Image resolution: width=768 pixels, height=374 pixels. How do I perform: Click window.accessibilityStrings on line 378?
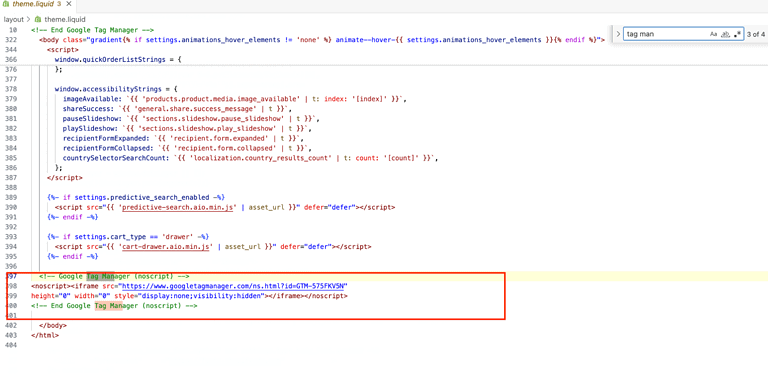click(116, 89)
